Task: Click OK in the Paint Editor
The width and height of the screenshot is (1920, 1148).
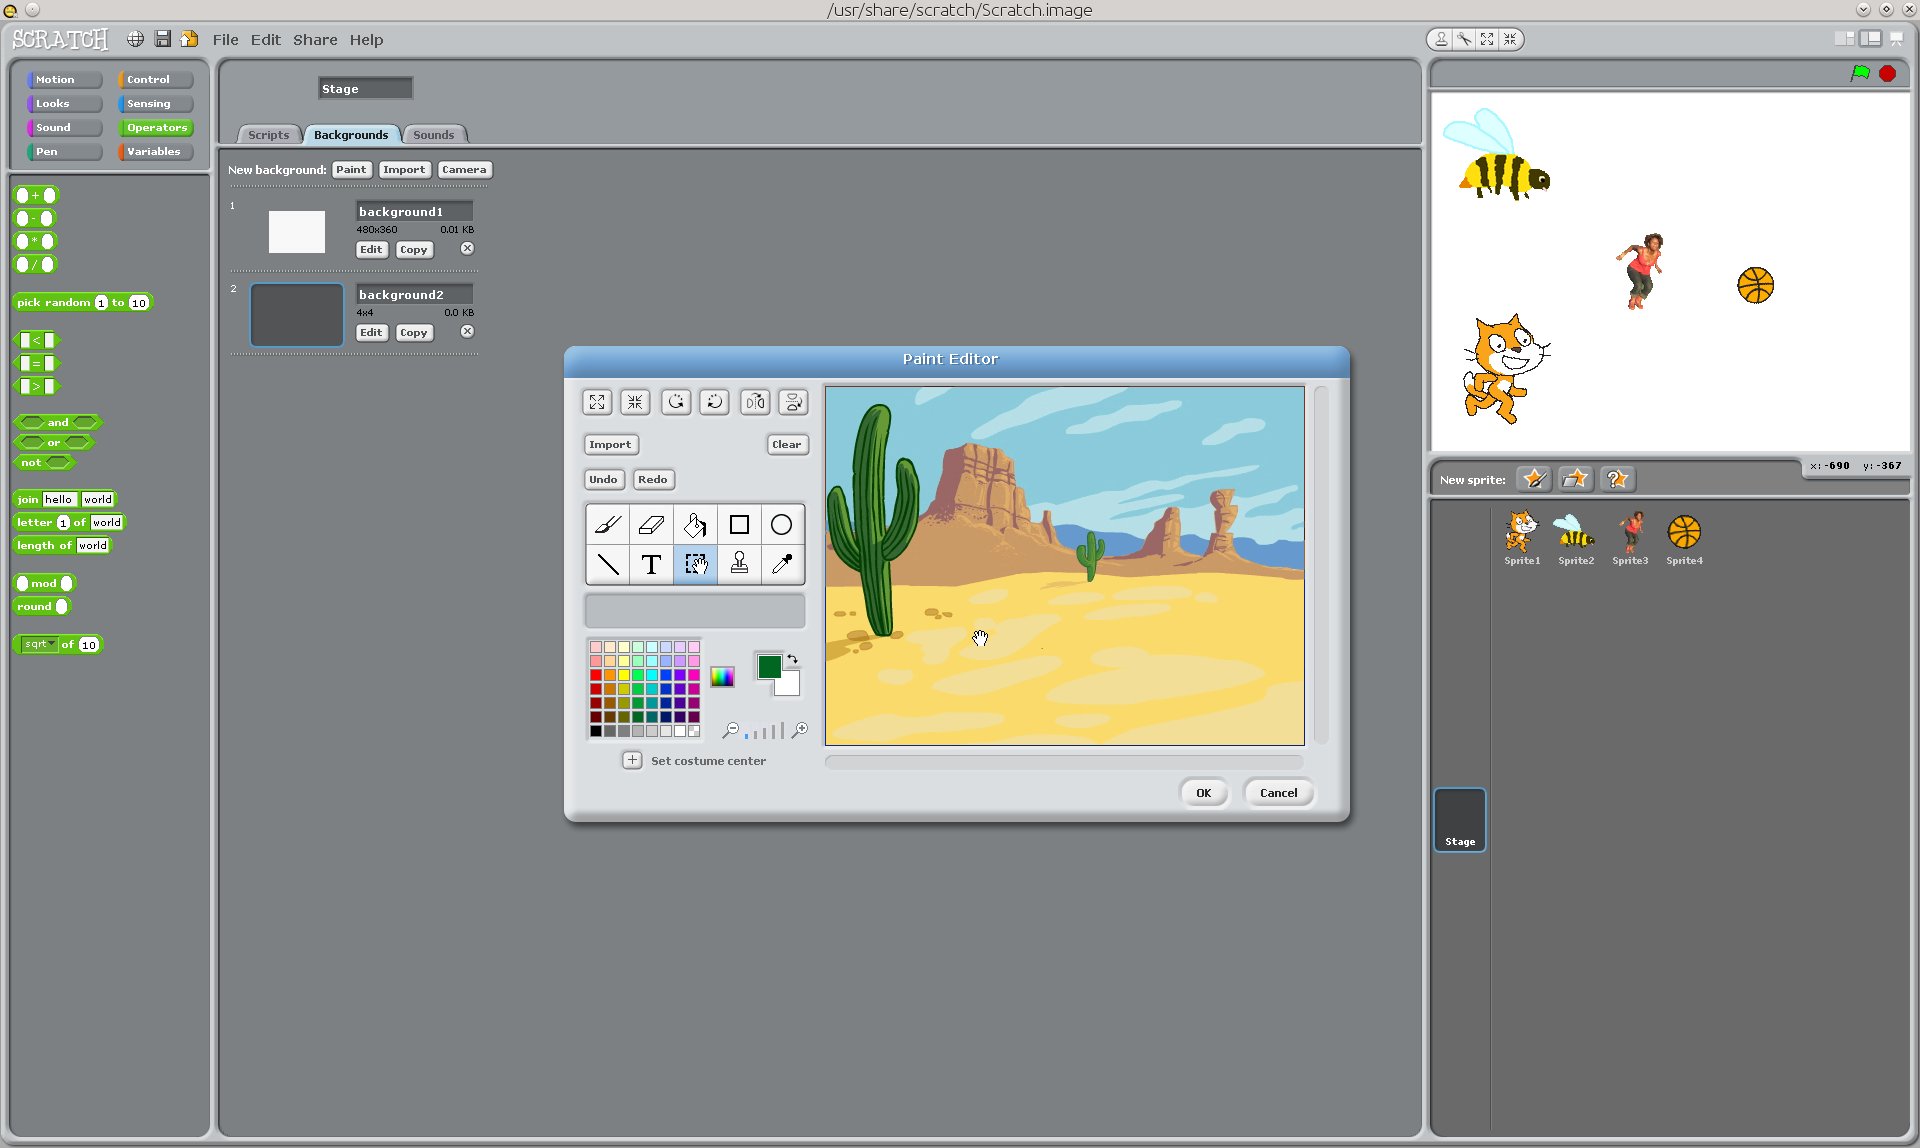Action: click(x=1203, y=793)
